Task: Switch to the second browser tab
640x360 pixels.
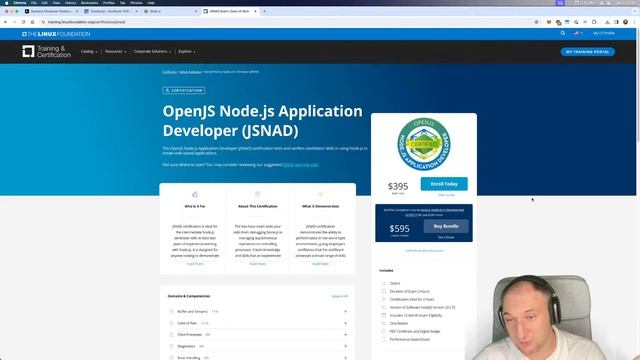Action: point(110,11)
